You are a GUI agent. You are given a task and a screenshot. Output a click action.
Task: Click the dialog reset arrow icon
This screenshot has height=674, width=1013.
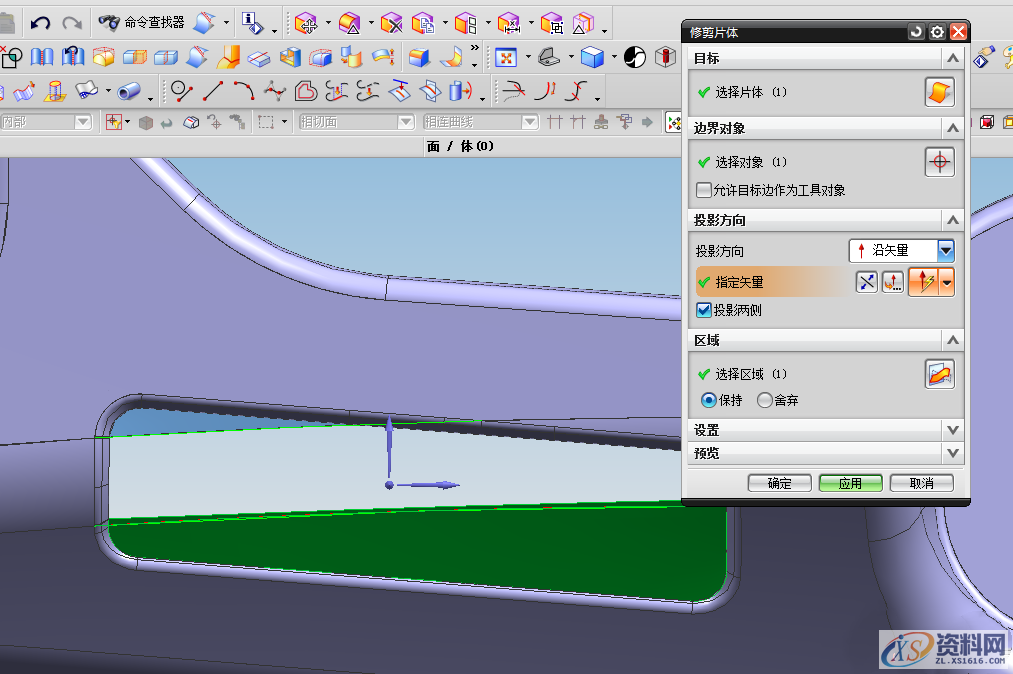pos(916,32)
